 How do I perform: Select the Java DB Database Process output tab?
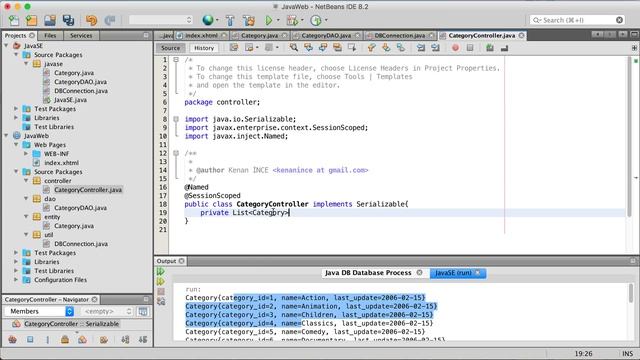coord(368,273)
